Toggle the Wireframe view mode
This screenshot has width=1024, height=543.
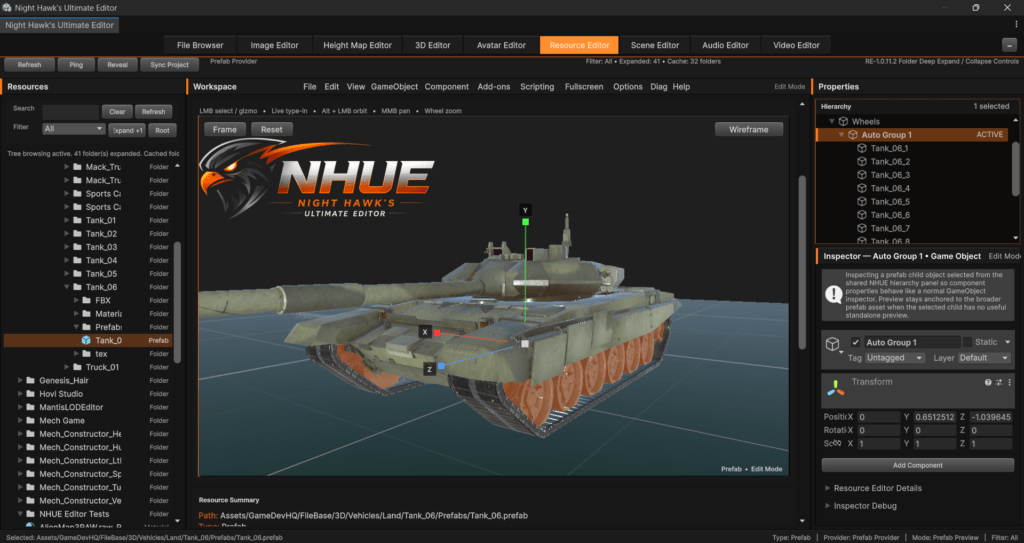click(748, 129)
